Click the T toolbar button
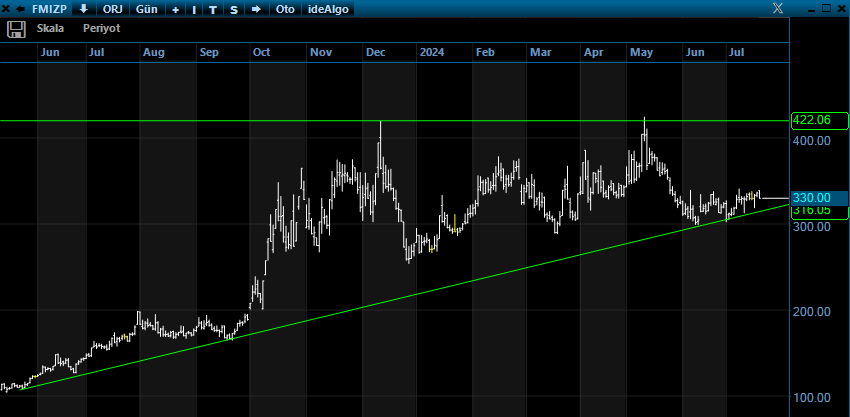 [213, 9]
